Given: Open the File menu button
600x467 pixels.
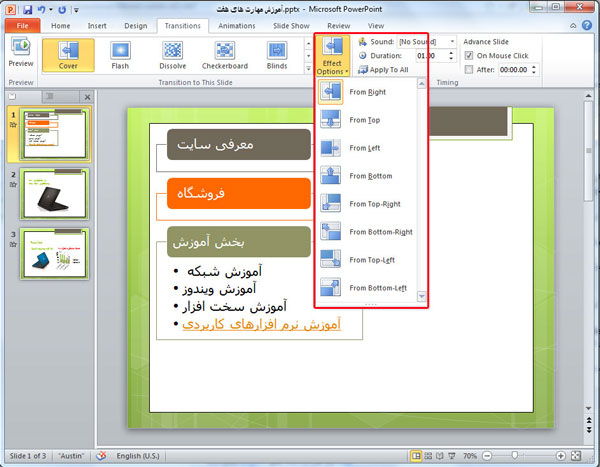Looking at the screenshot, I should tap(22, 25).
